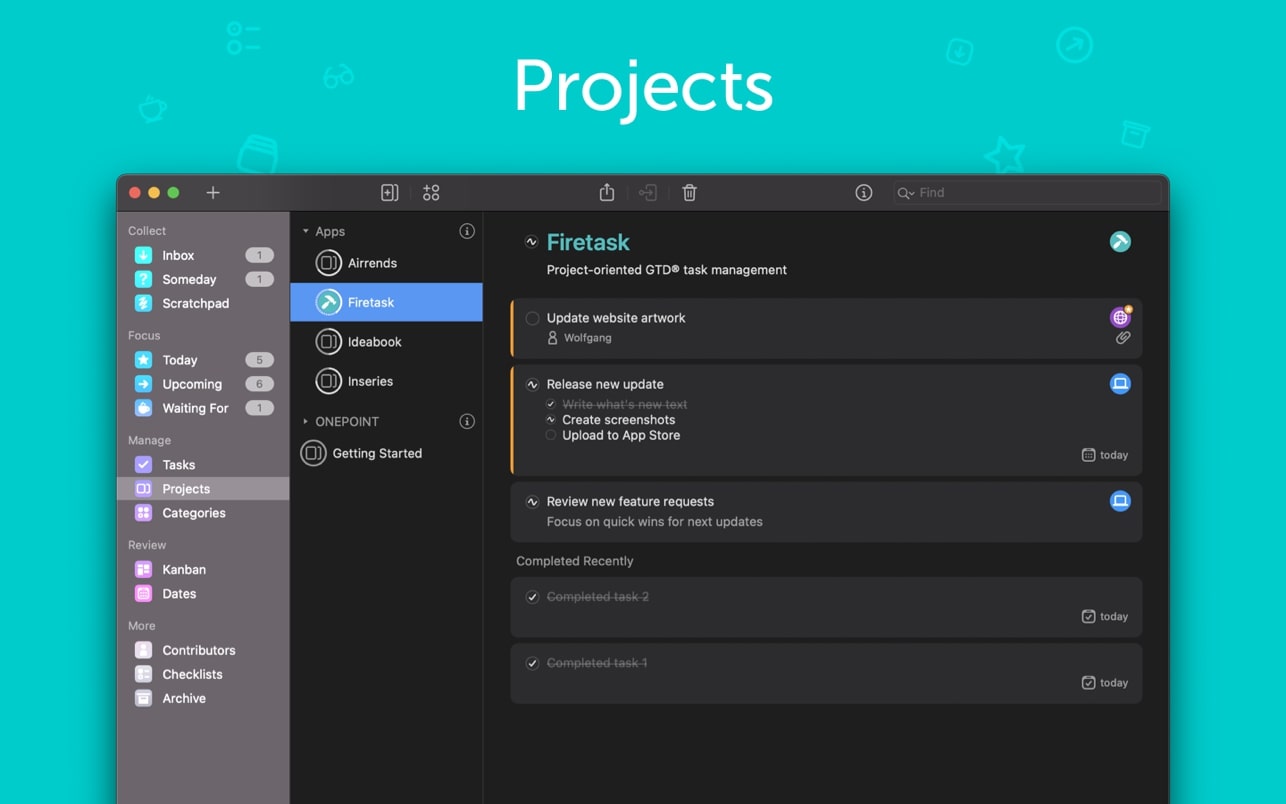Select the Ideabook project
Viewport: 1286px width, 804px height.
point(374,342)
